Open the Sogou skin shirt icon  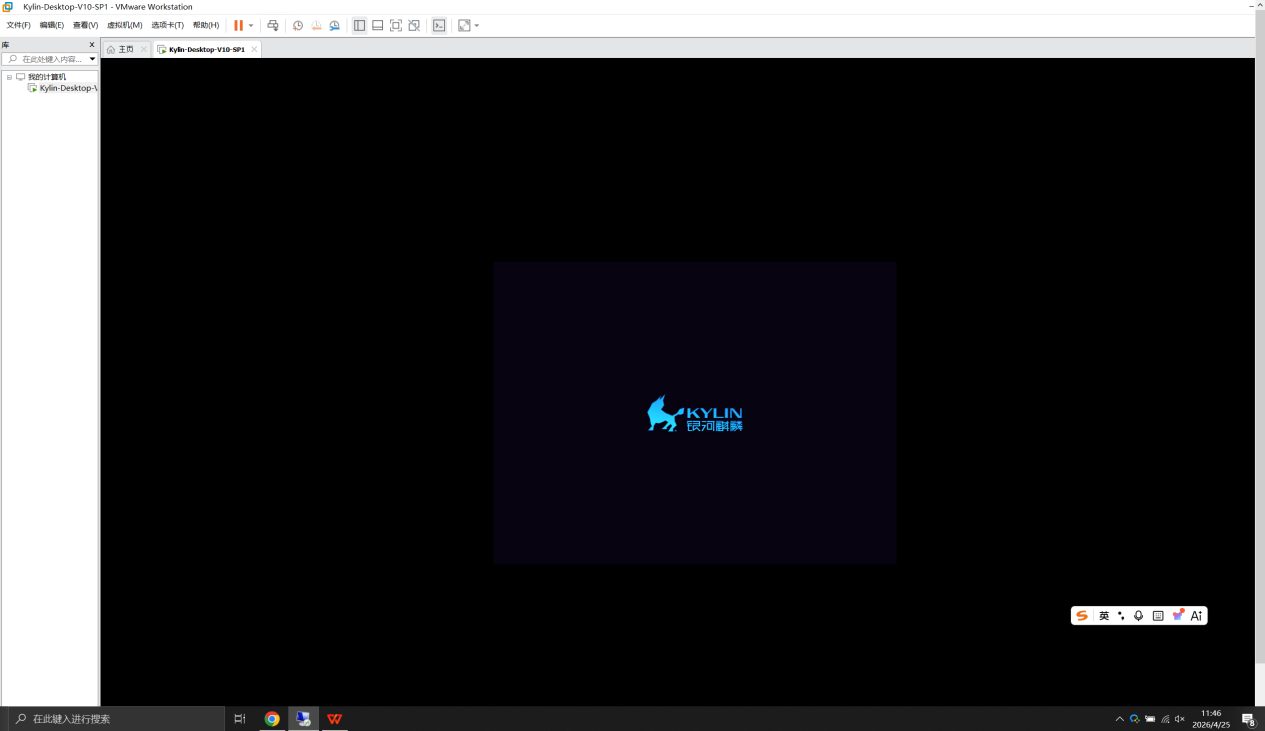1178,615
